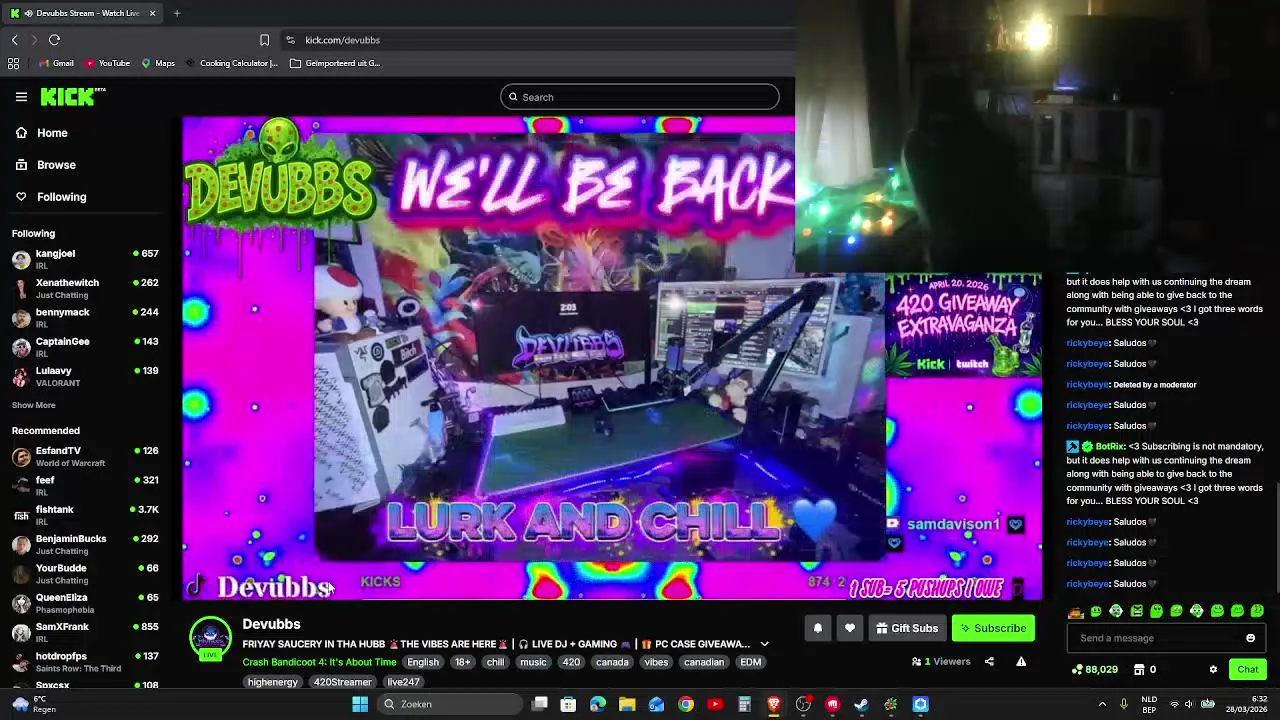Open emoji picker in chat box
Screen dimensions: 1280x720
tap(1250, 638)
